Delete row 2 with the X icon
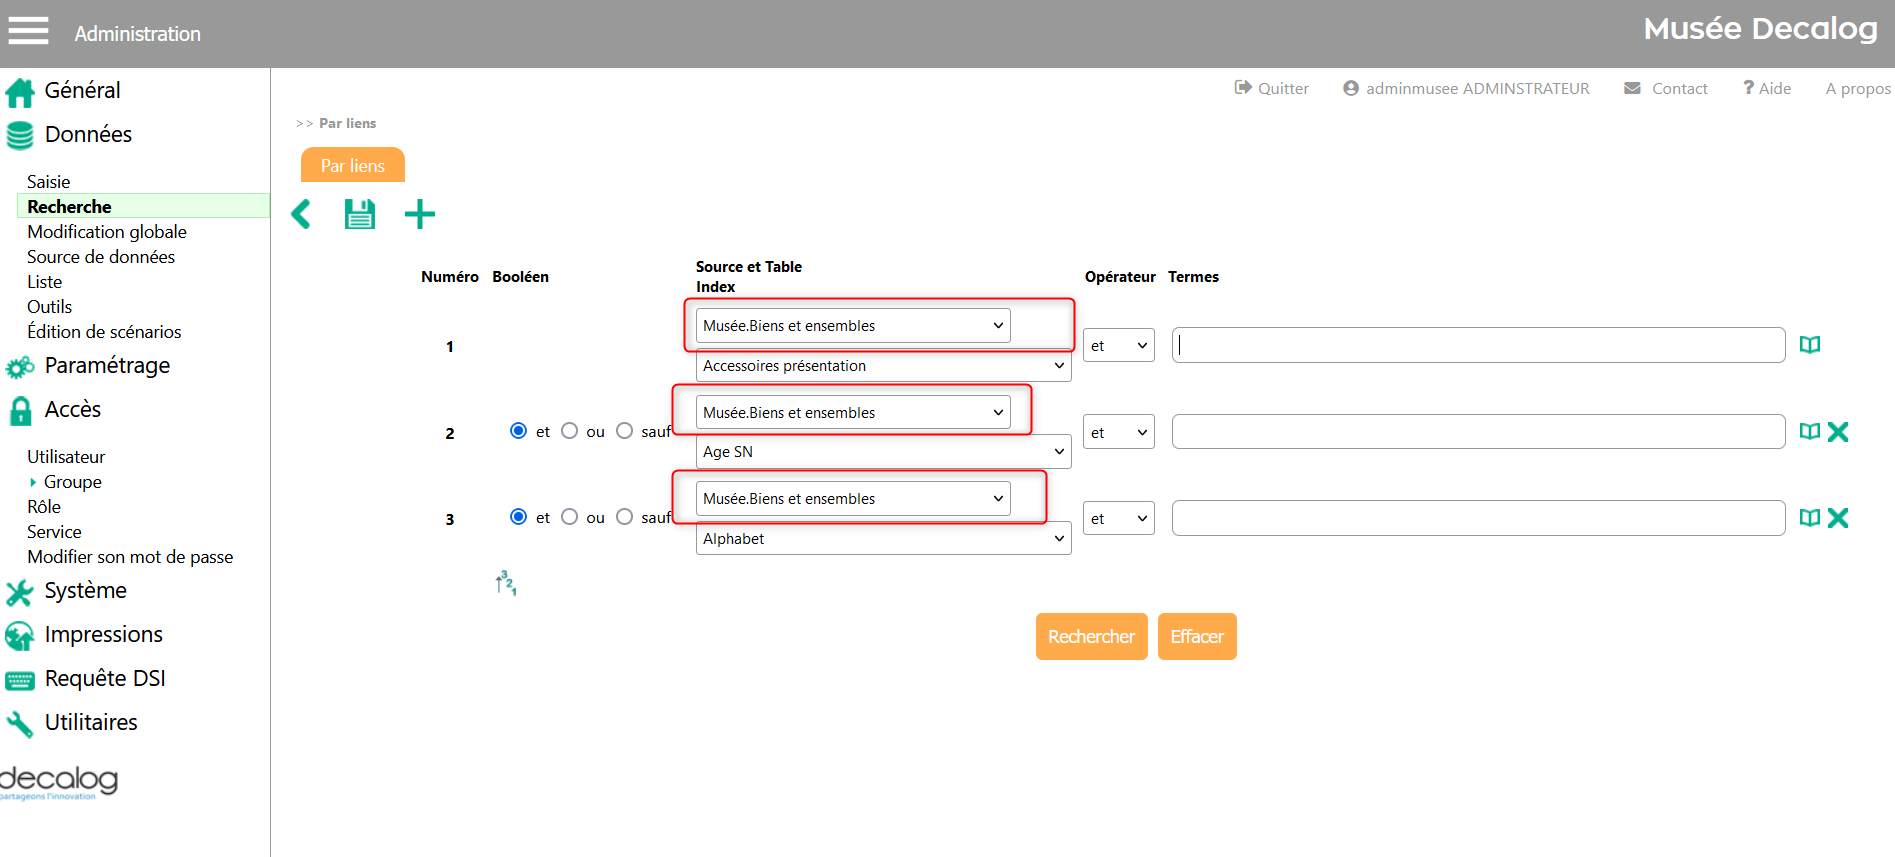Image resolution: width=1895 pixels, height=857 pixels. click(x=1837, y=432)
